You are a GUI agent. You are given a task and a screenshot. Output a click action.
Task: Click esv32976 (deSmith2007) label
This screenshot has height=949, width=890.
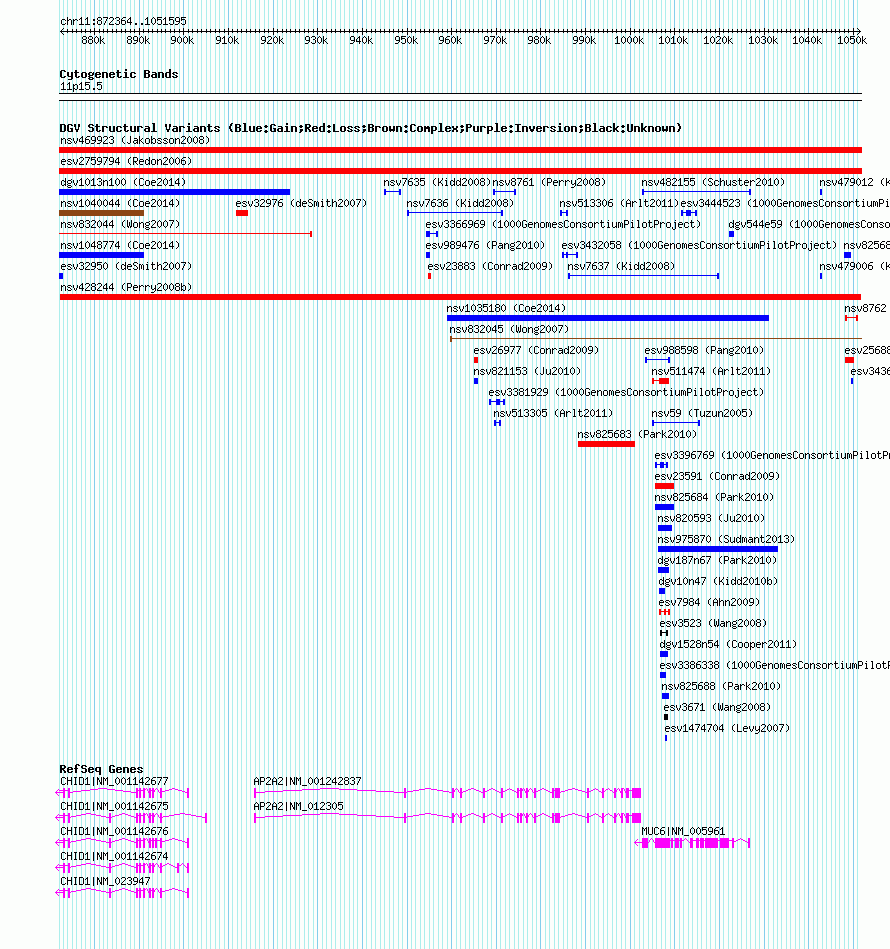(x=301, y=203)
